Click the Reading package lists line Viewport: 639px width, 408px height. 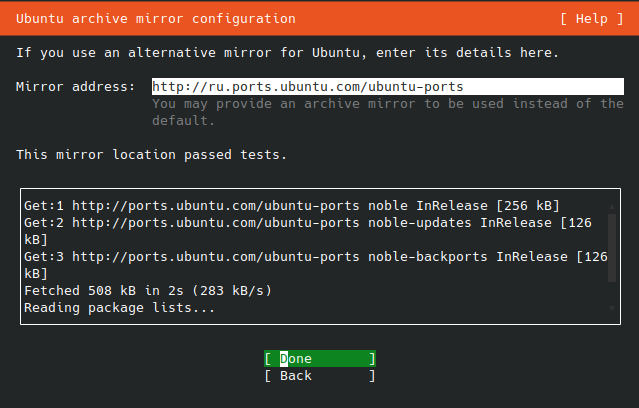pos(119,308)
